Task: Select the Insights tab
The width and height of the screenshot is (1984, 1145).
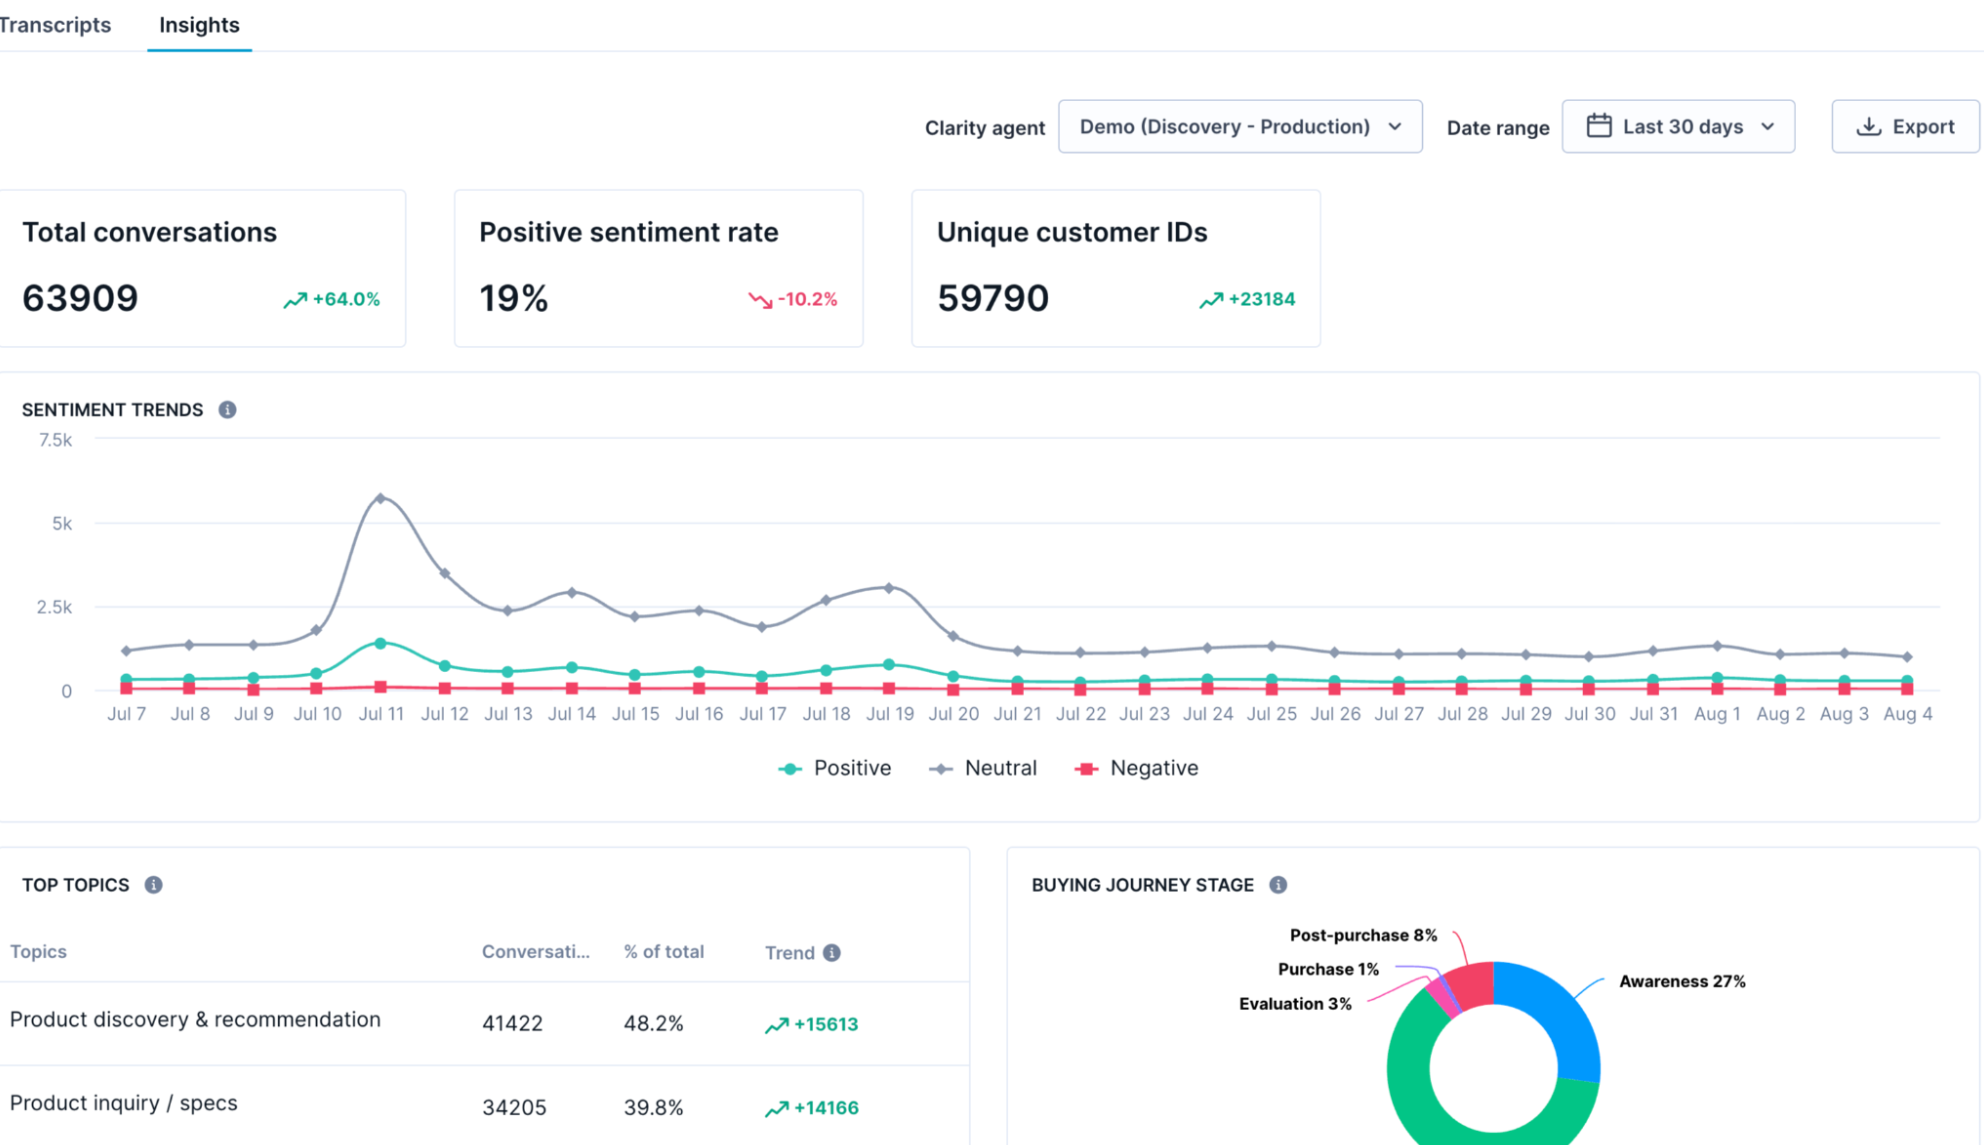Action: 199,25
